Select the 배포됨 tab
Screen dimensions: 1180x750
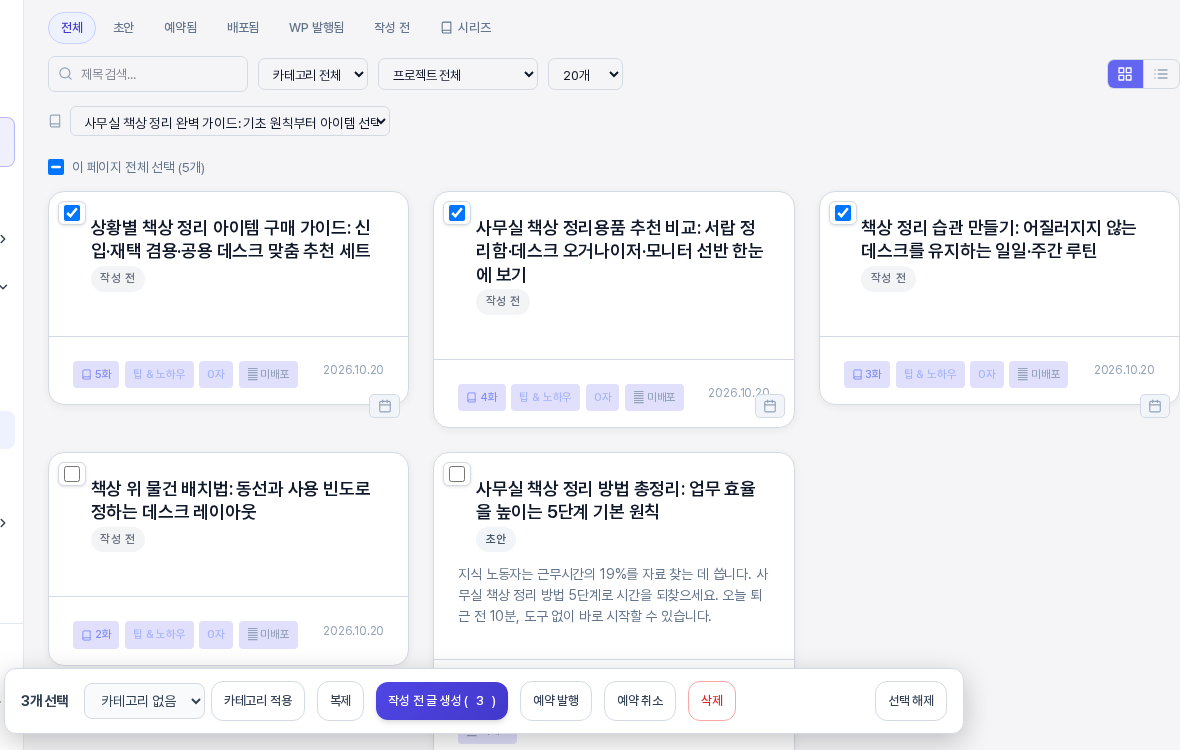click(243, 28)
